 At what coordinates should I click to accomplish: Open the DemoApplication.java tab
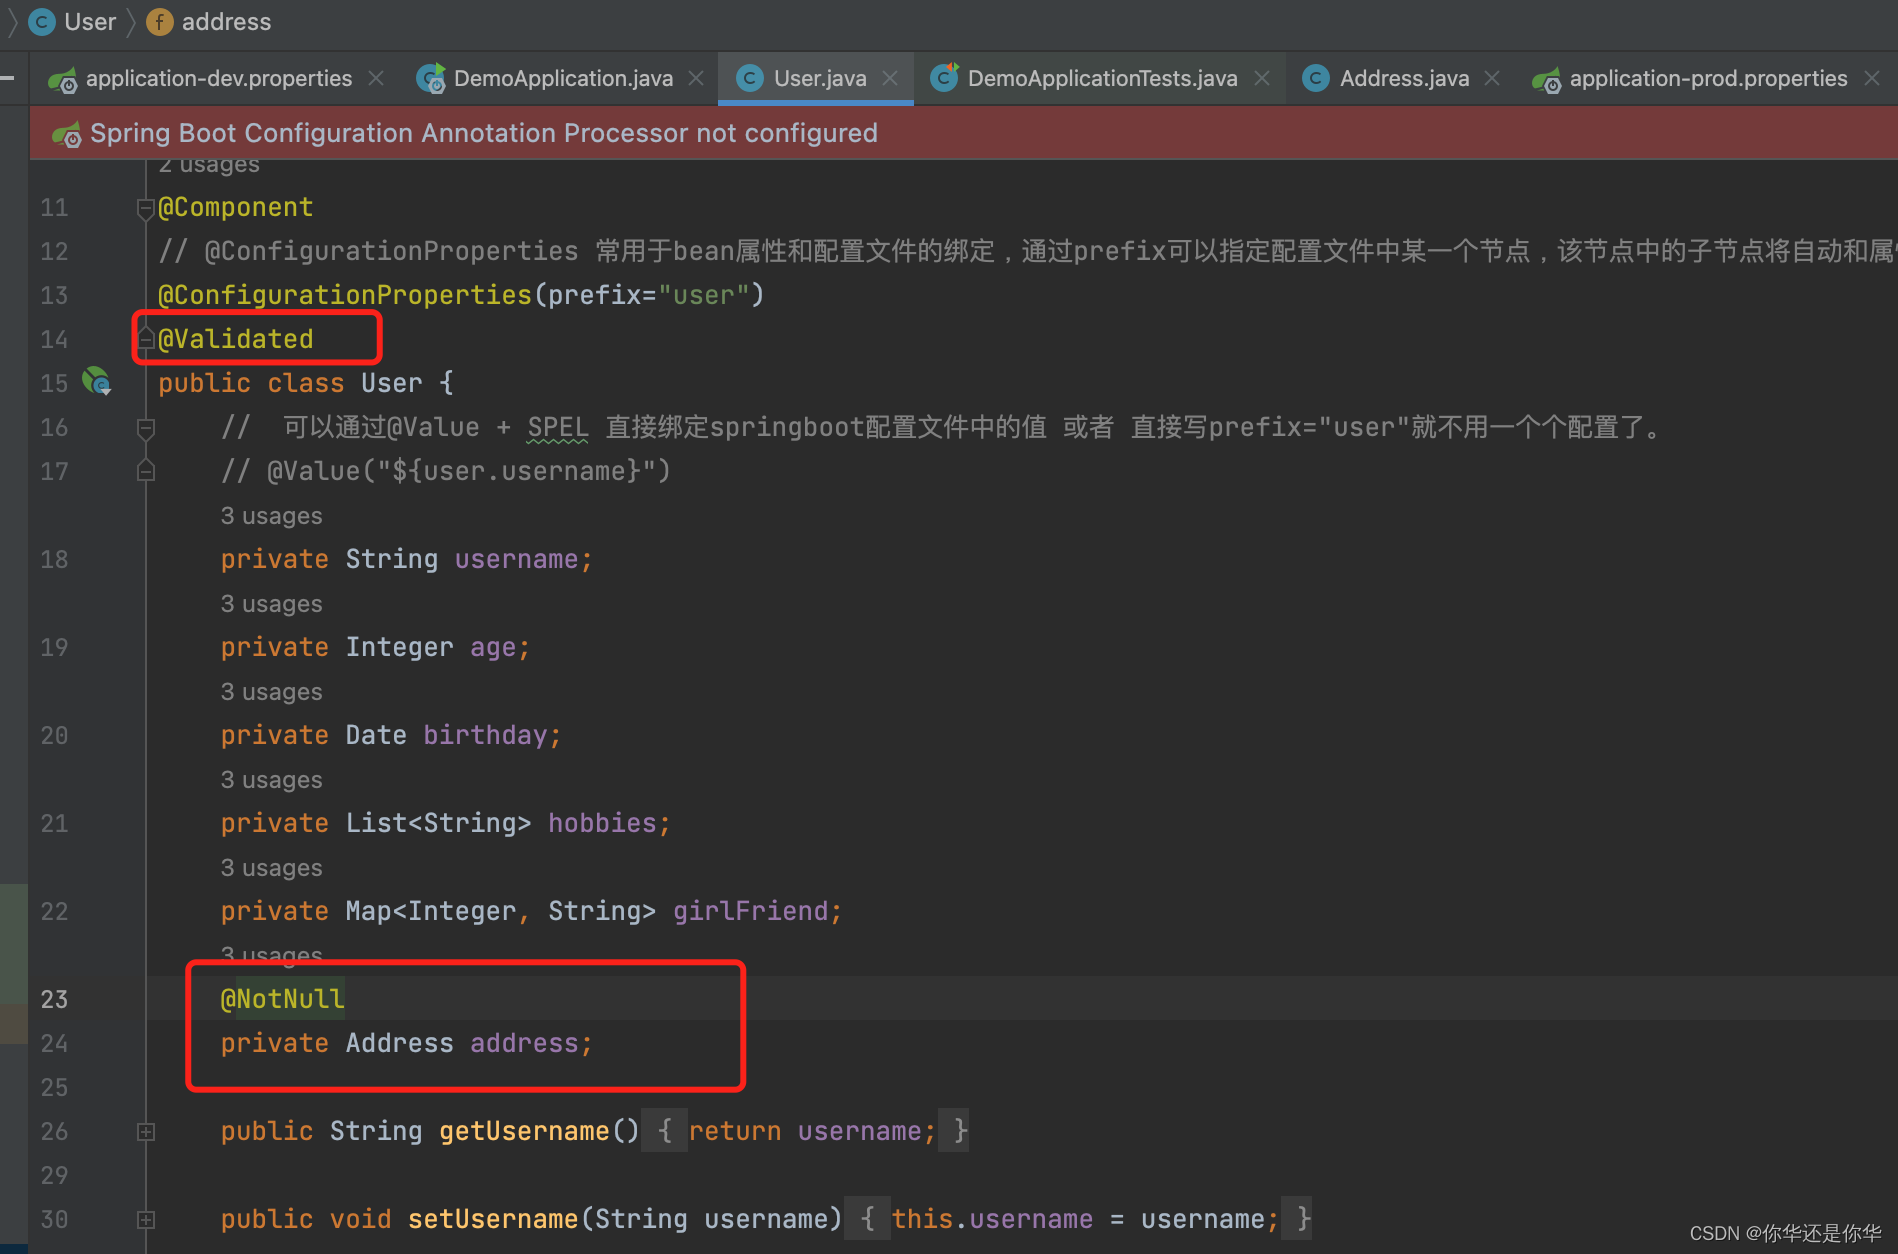point(563,78)
